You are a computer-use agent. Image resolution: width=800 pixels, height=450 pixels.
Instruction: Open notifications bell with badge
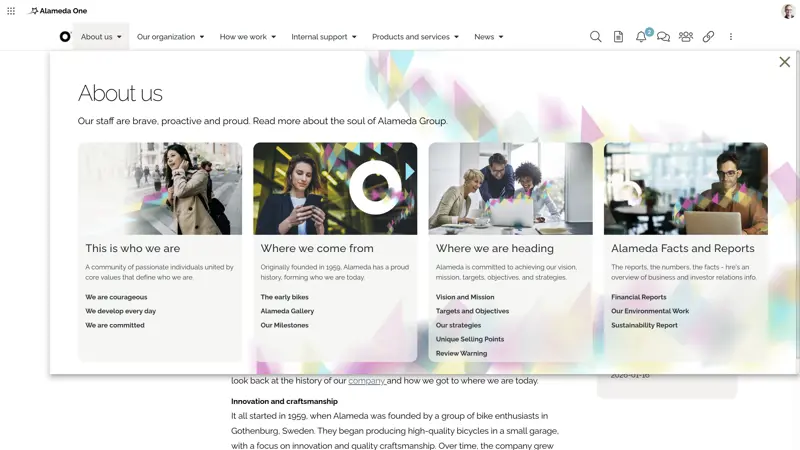click(x=642, y=36)
